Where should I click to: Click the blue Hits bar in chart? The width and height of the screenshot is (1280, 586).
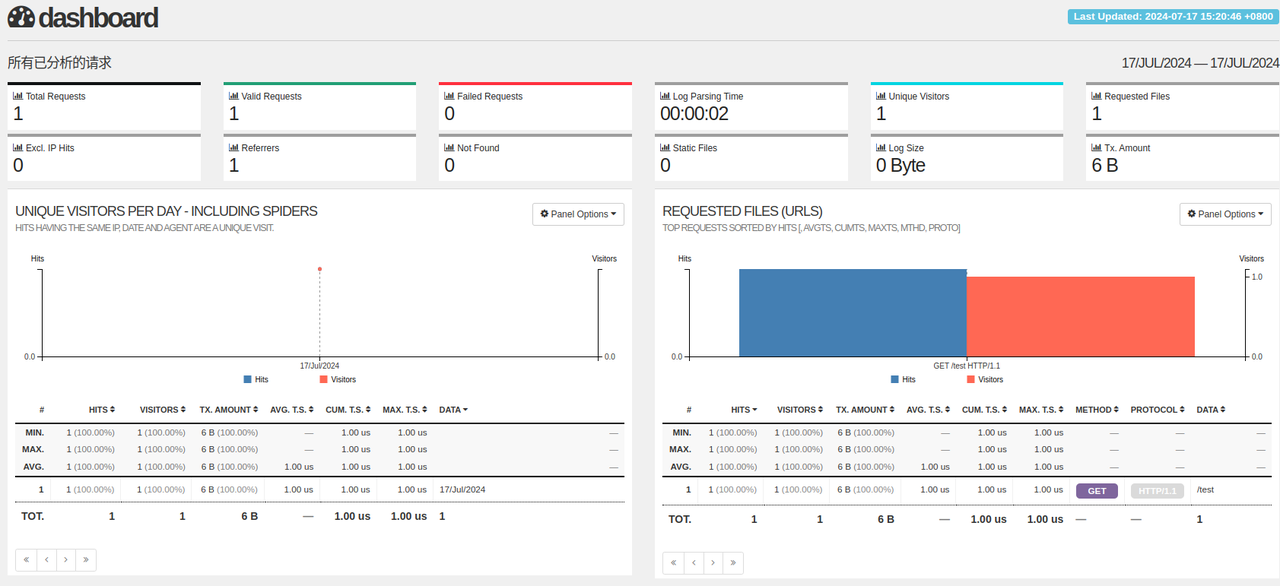pyautogui.click(x=852, y=312)
